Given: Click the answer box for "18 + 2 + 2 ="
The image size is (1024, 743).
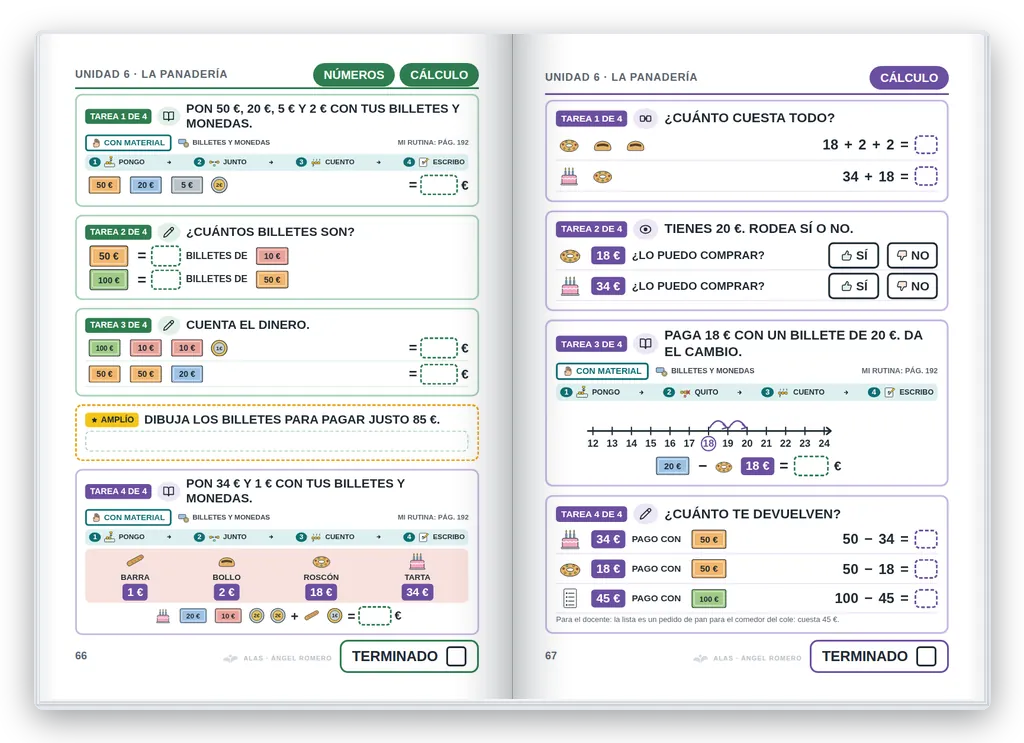Looking at the screenshot, I should tap(926, 144).
